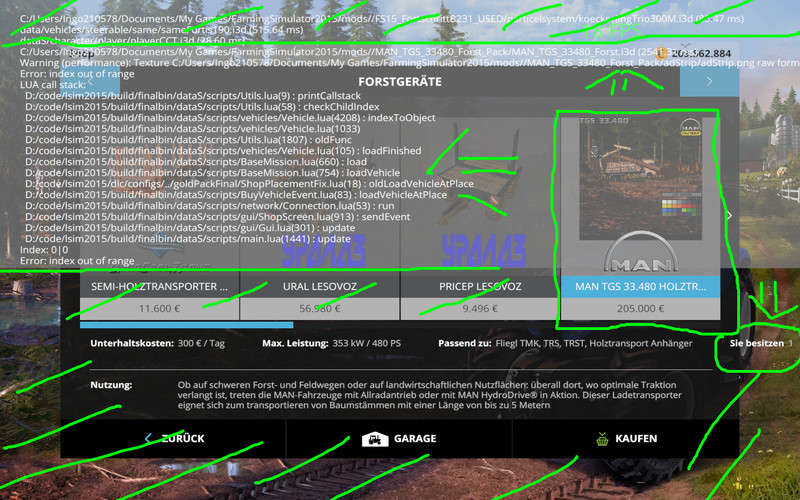Click the large MAN brand logo
Viewport: 800px width, 500px height.
point(639,260)
